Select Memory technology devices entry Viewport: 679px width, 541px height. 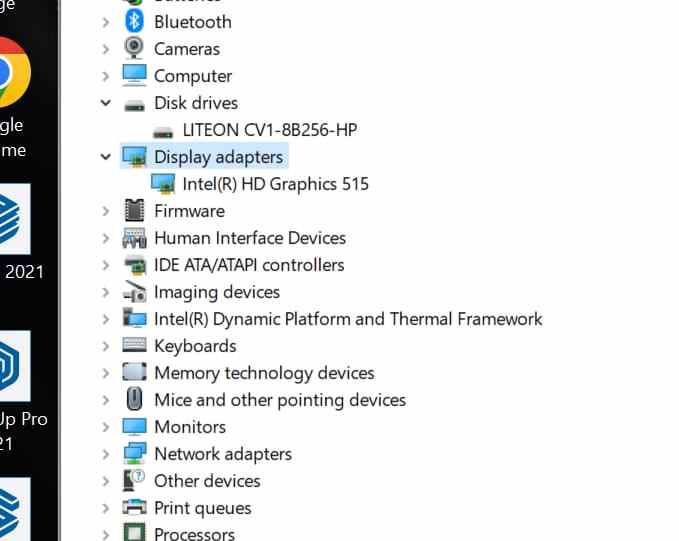[264, 373]
